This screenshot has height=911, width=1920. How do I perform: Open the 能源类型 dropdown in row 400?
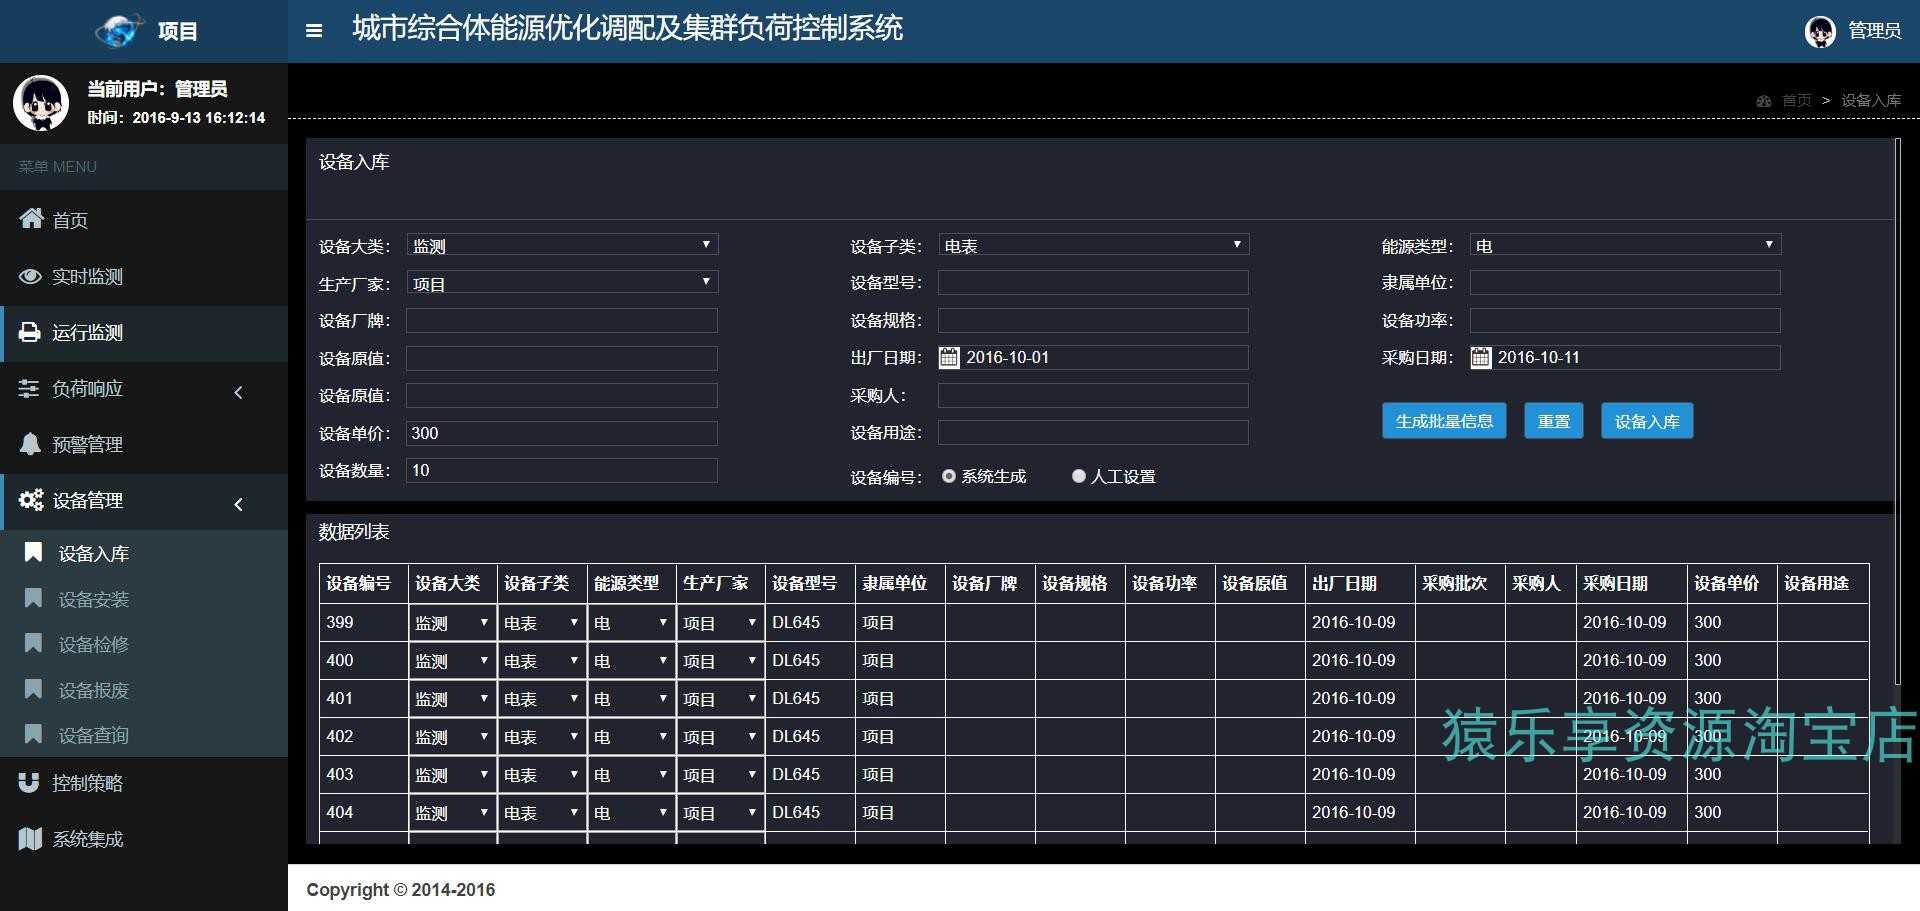click(x=631, y=660)
